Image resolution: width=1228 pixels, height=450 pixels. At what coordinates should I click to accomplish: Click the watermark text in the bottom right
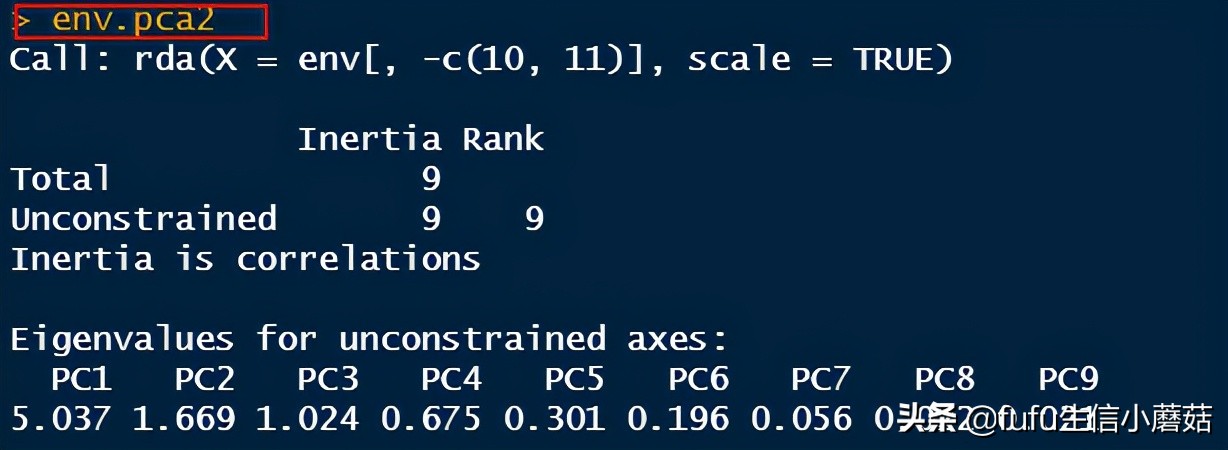1054,418
